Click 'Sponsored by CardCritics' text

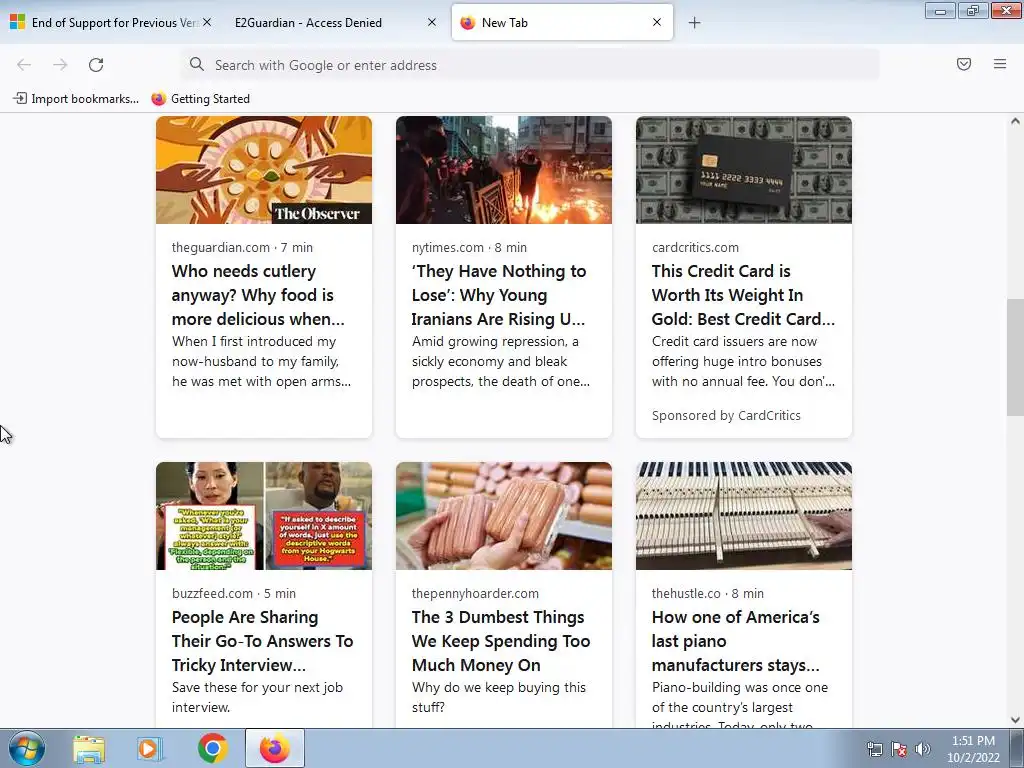[x=726, y=415]
